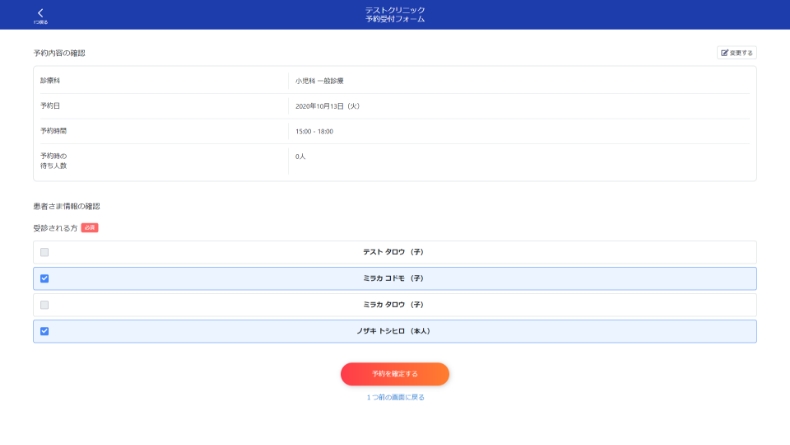Check the ミラカ タロウ (子) checkbox
The height and width of the screenshot is (445, 790).
(44, 305)
